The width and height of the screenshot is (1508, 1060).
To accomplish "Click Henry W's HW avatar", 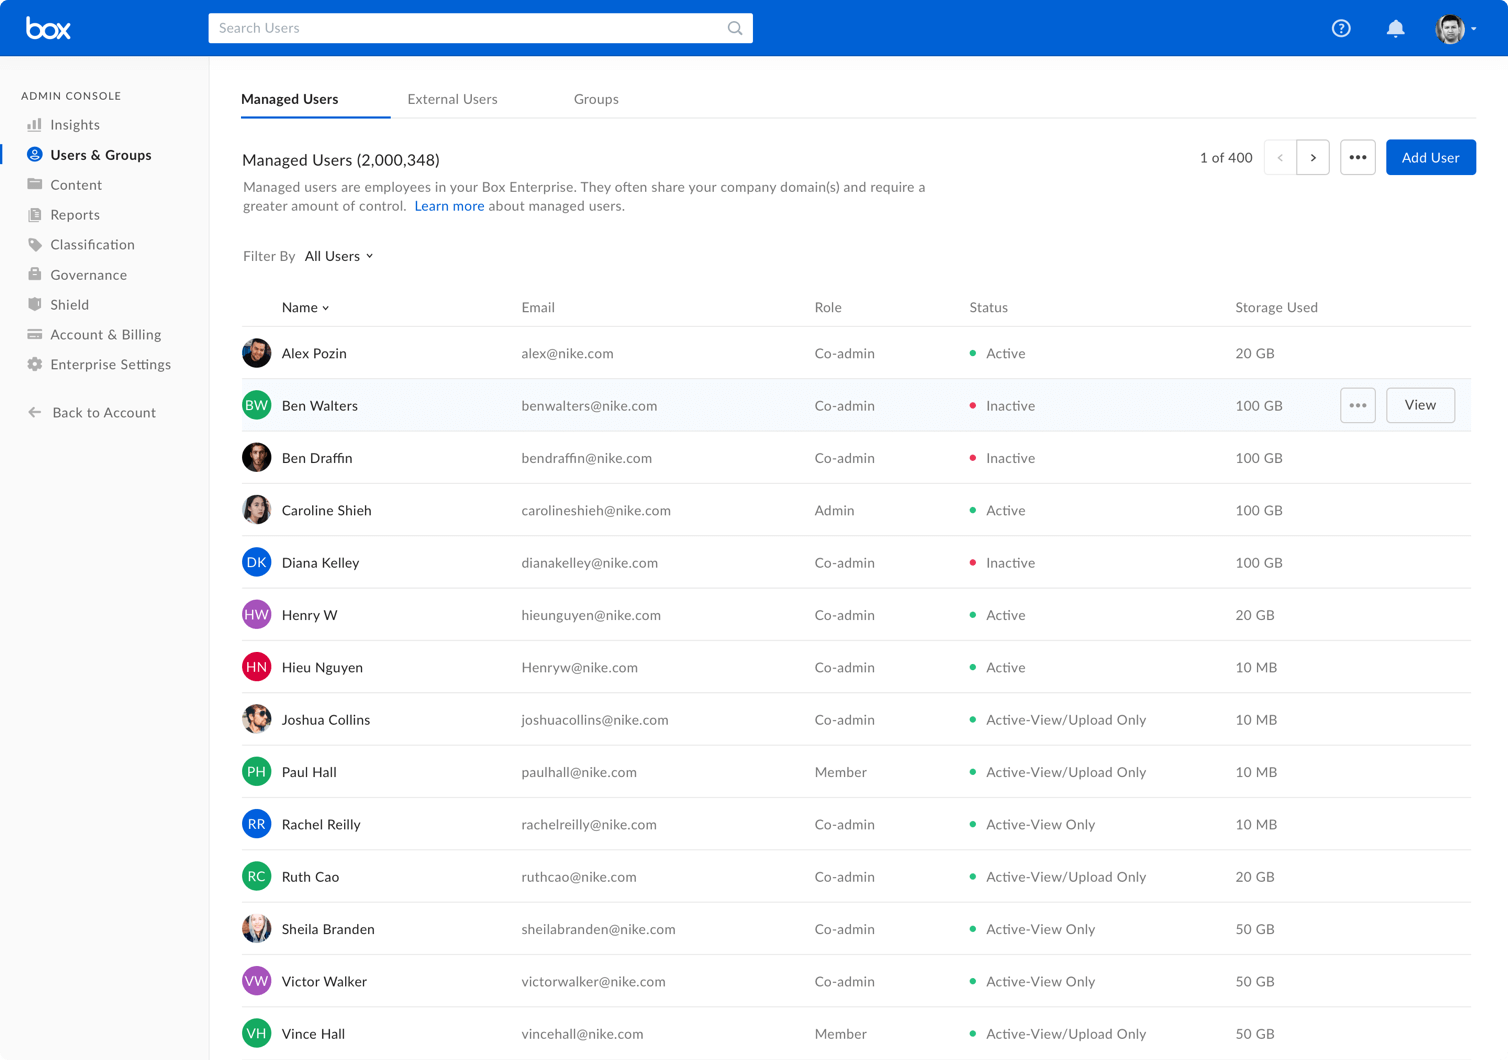I will (x=257, y=615).
